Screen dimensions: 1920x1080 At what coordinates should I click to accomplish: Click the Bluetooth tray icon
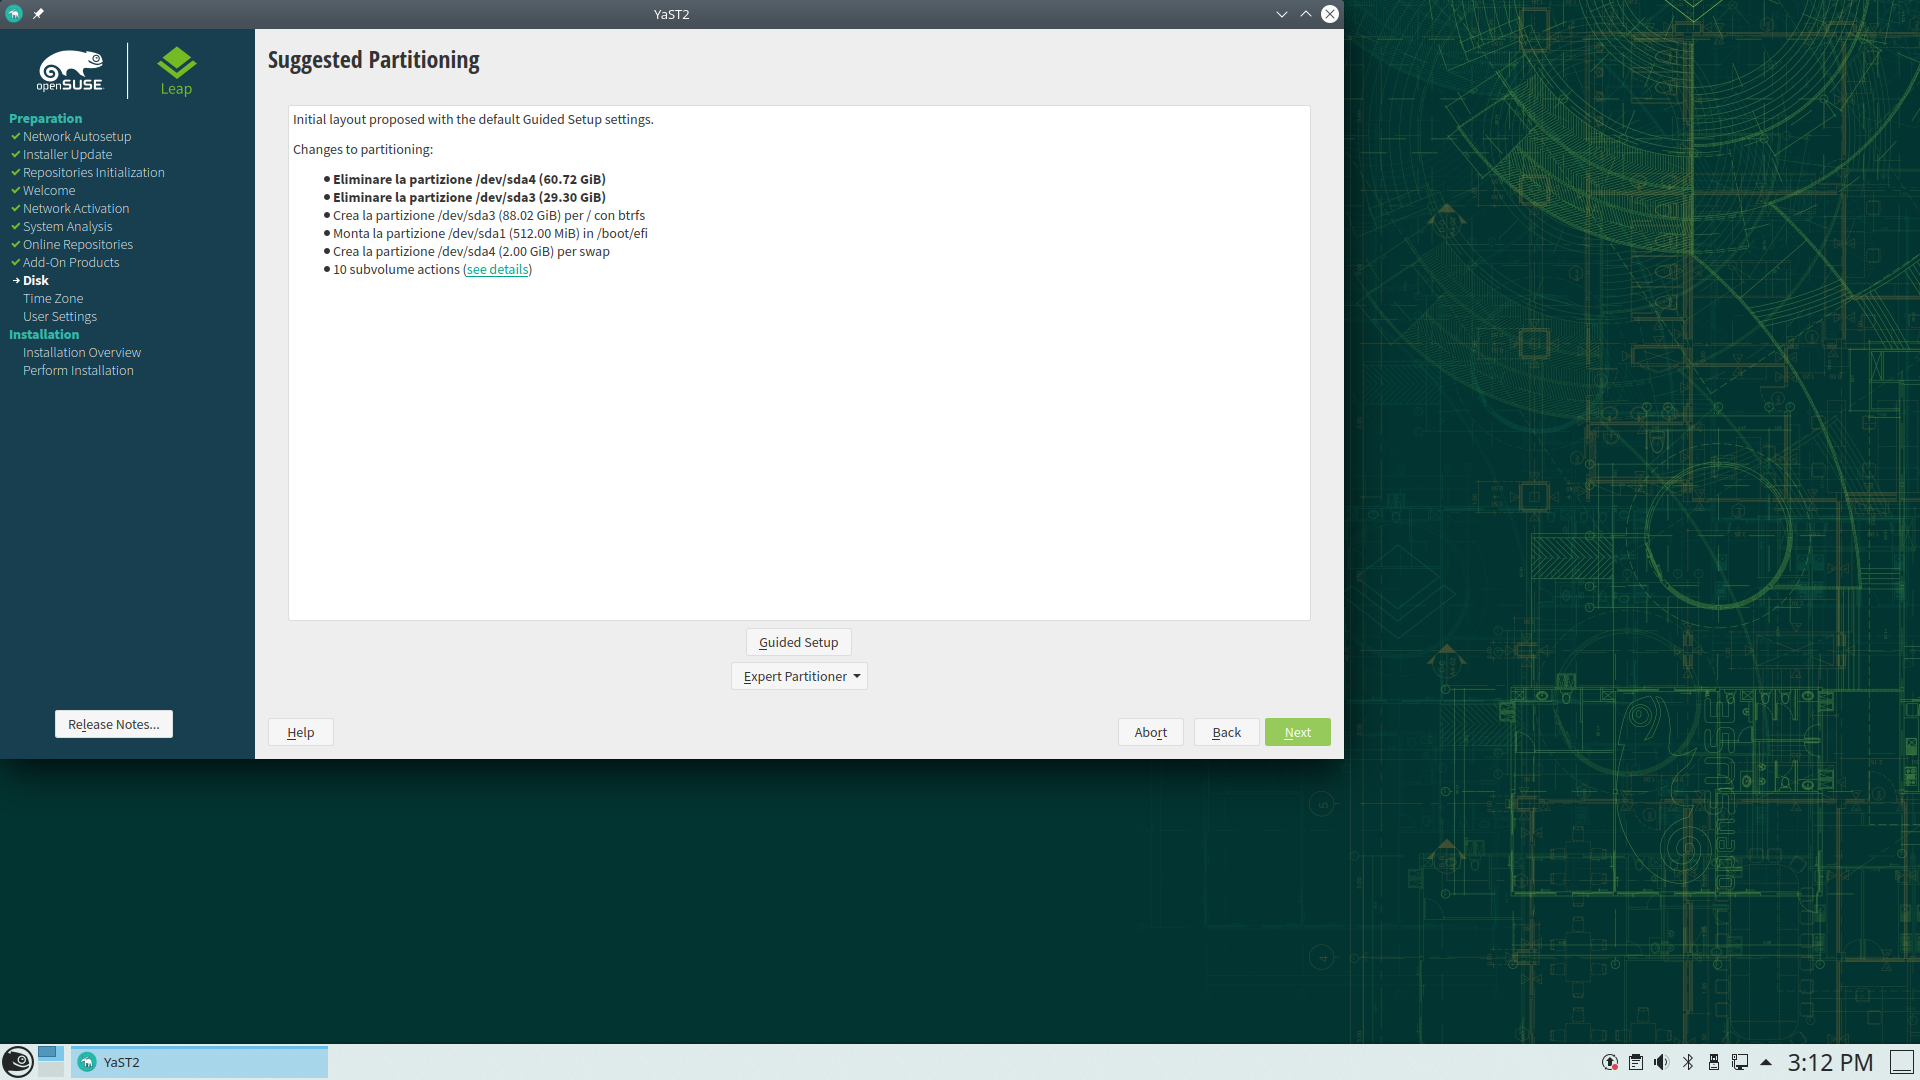click(1688, 1062)
